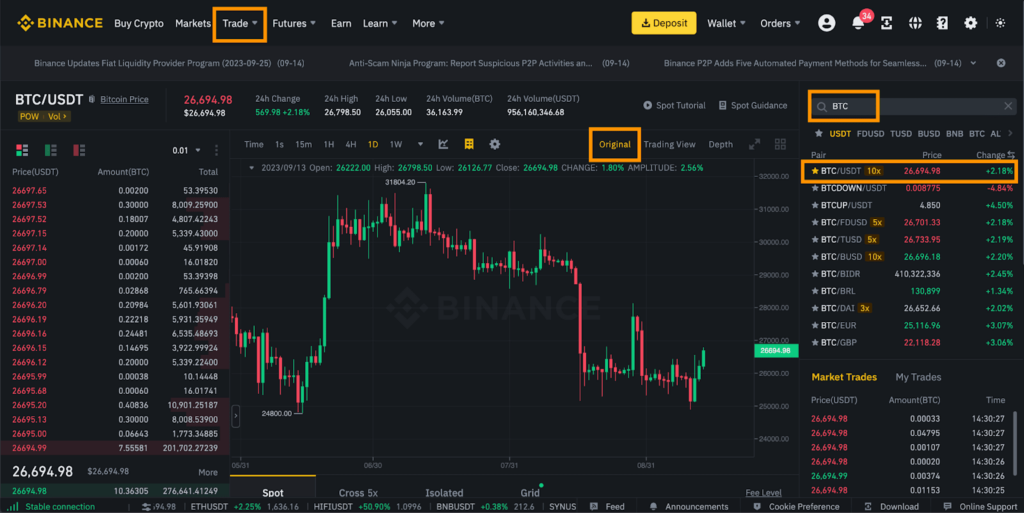This screenshot has width=1024, height=513.
Task: Select the 1s interval
Action: (279, 144)
